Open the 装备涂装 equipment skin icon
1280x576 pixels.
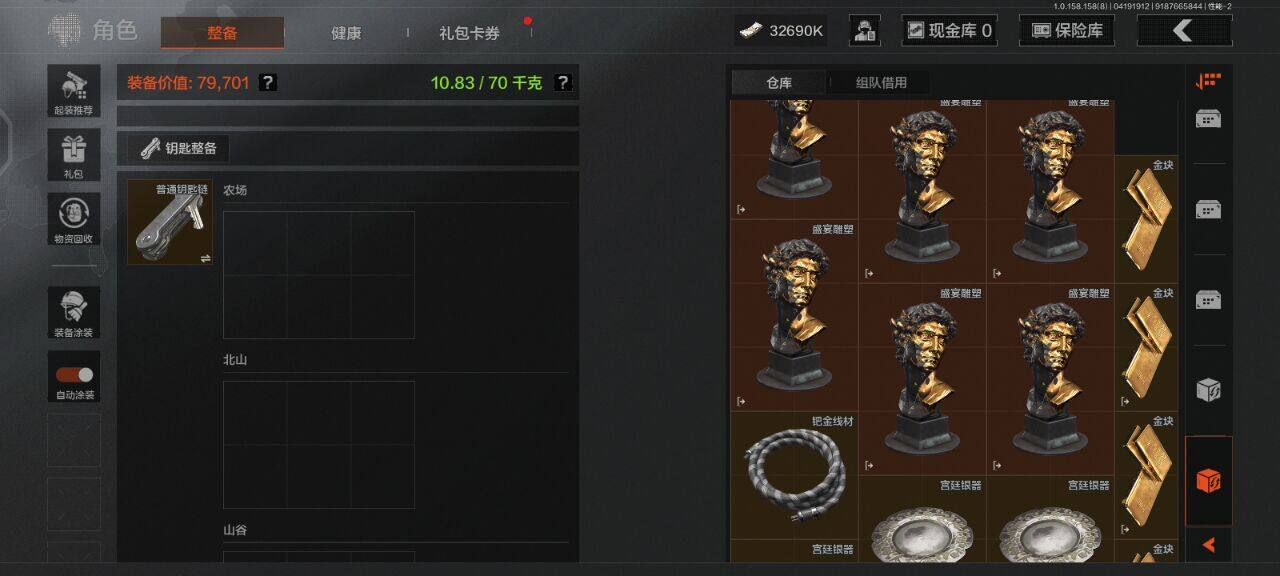[x=74, y=312]
